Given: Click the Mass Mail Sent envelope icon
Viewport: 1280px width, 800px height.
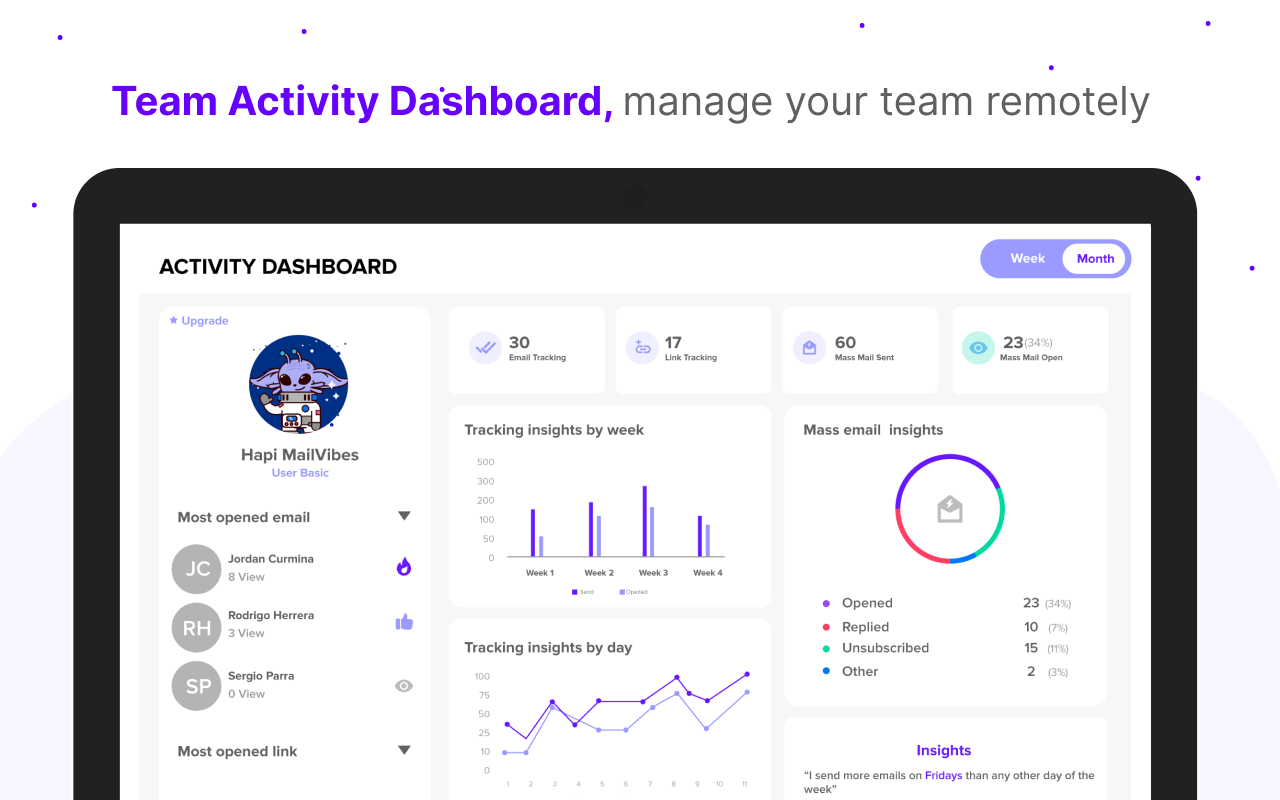Looking at the screenshot, I should tap(809, 348).
